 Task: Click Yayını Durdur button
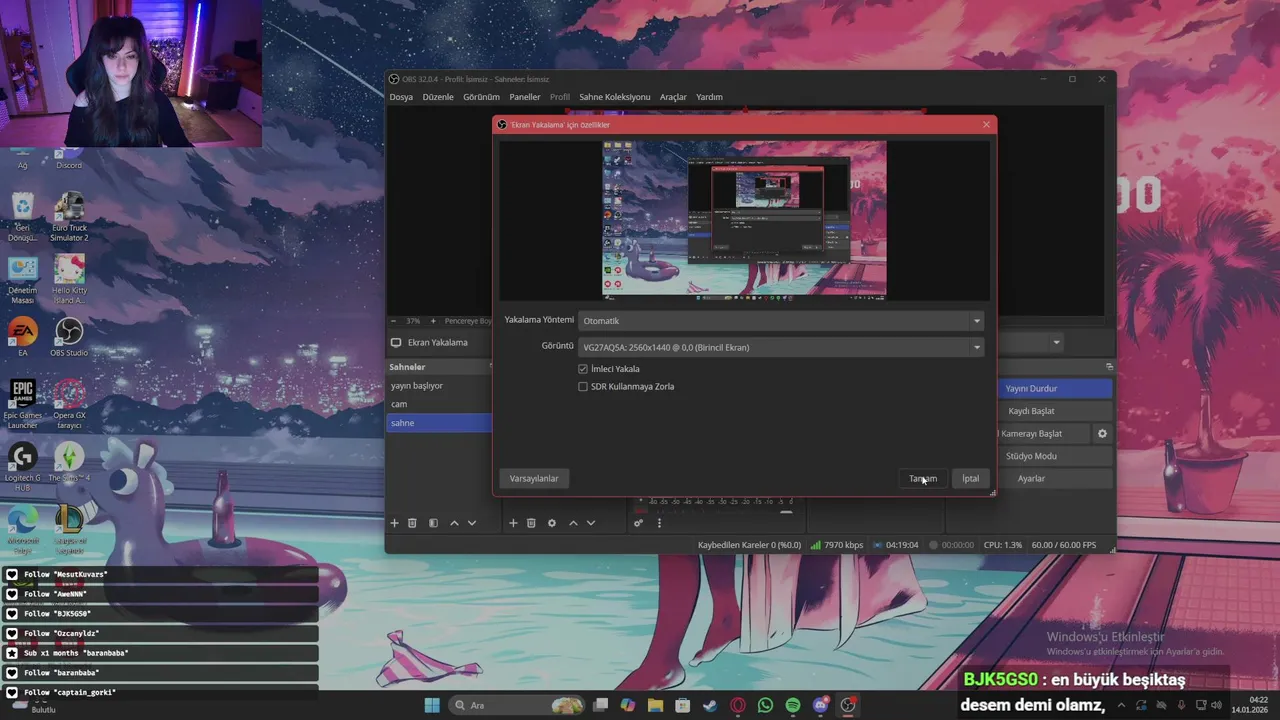[x=1054, y=389]
